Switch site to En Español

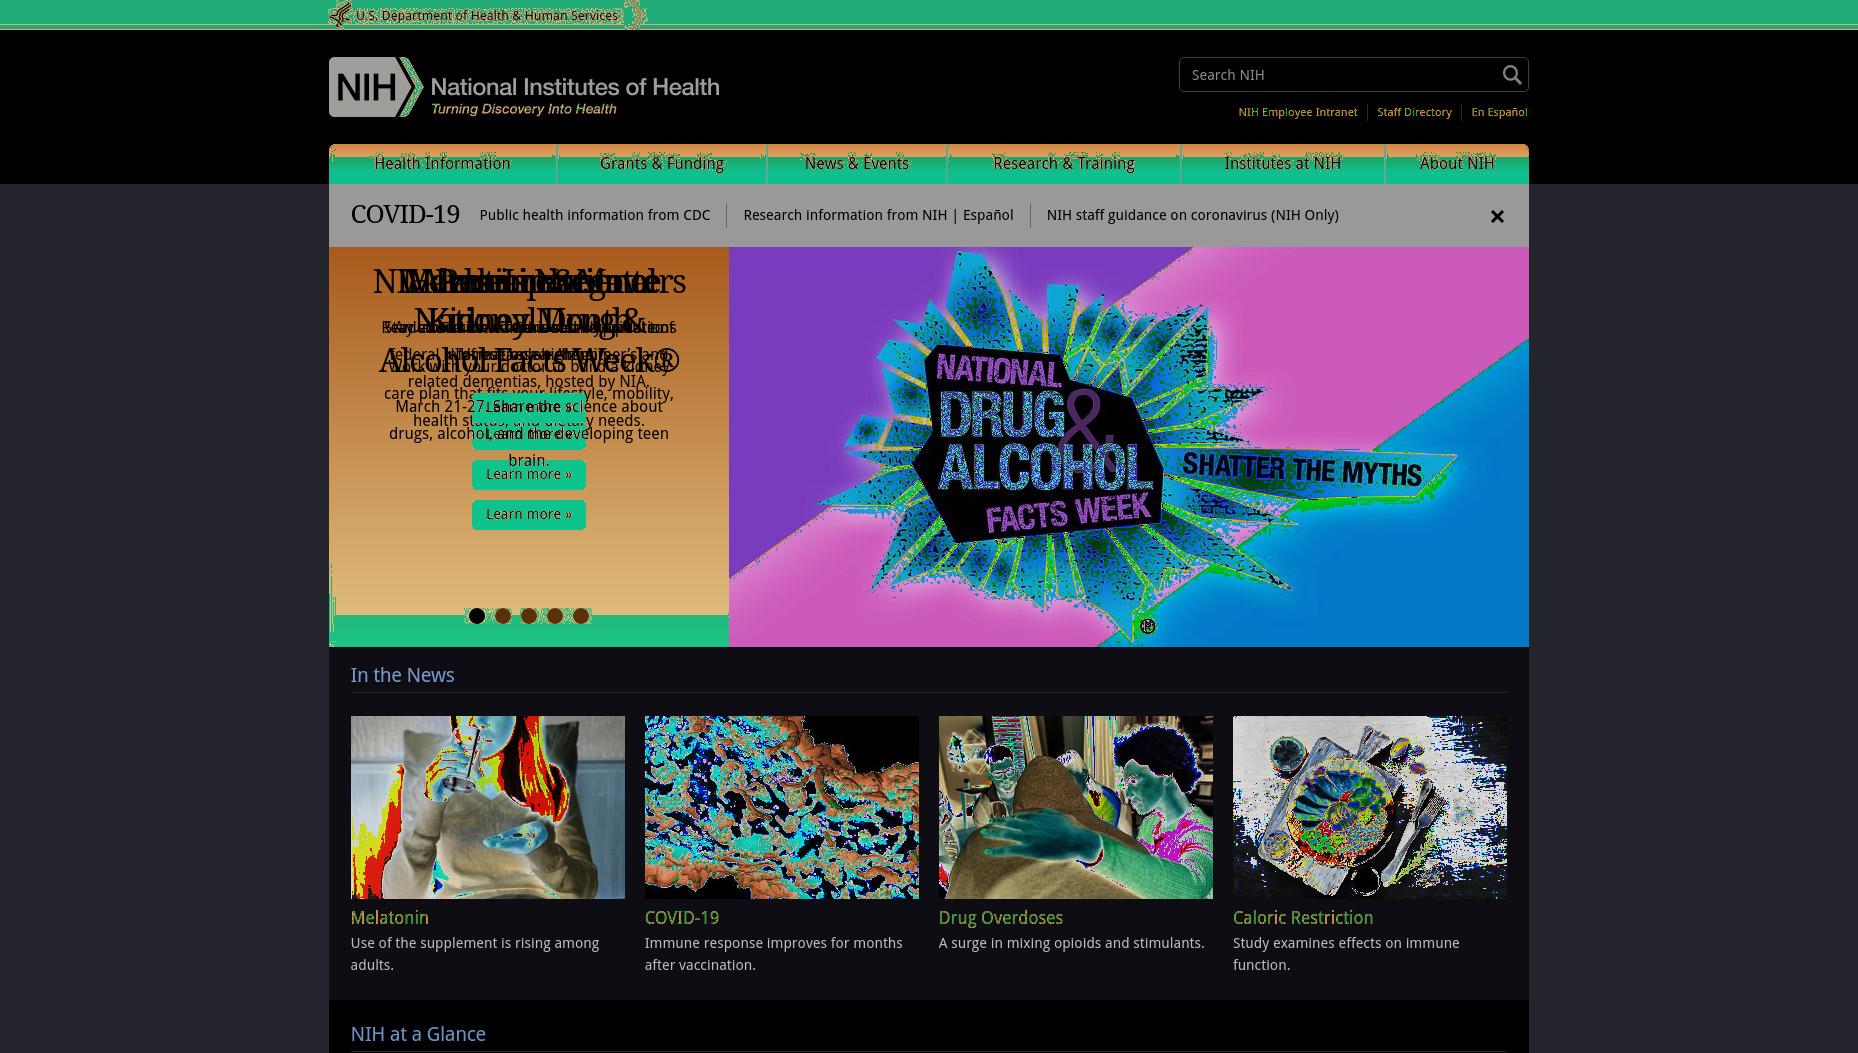[x=1499, y=112]
